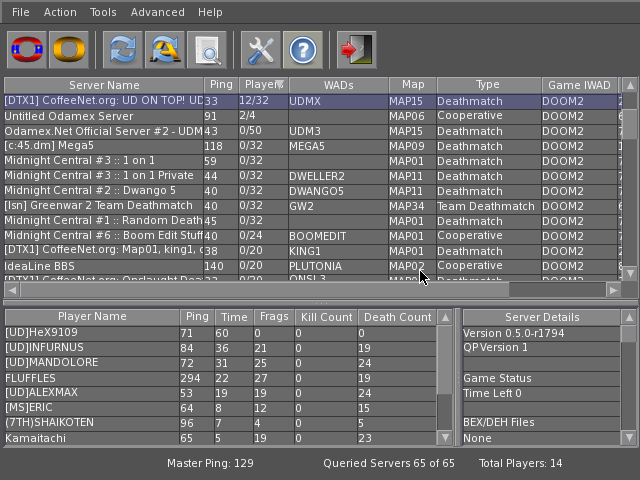Open the Tools menu

pyautogui.click(x=103, y=12)
